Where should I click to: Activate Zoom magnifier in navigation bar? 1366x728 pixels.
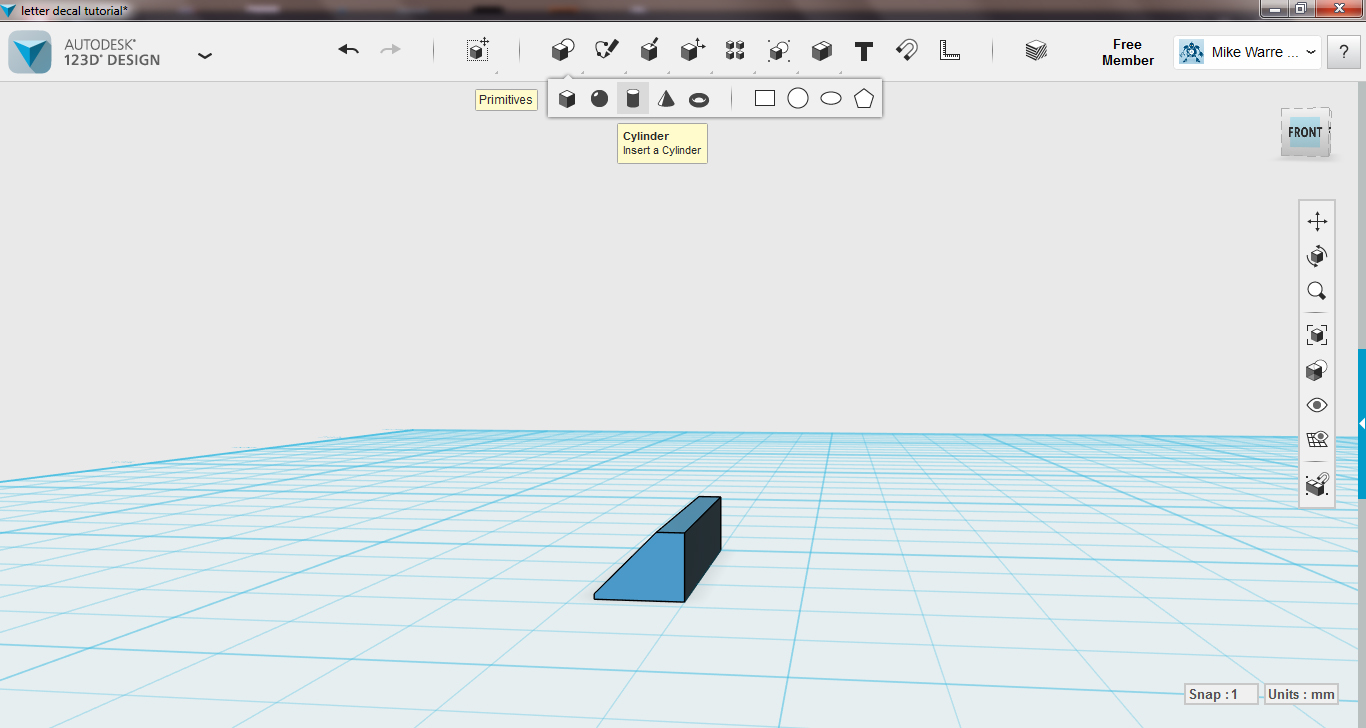1317,291
